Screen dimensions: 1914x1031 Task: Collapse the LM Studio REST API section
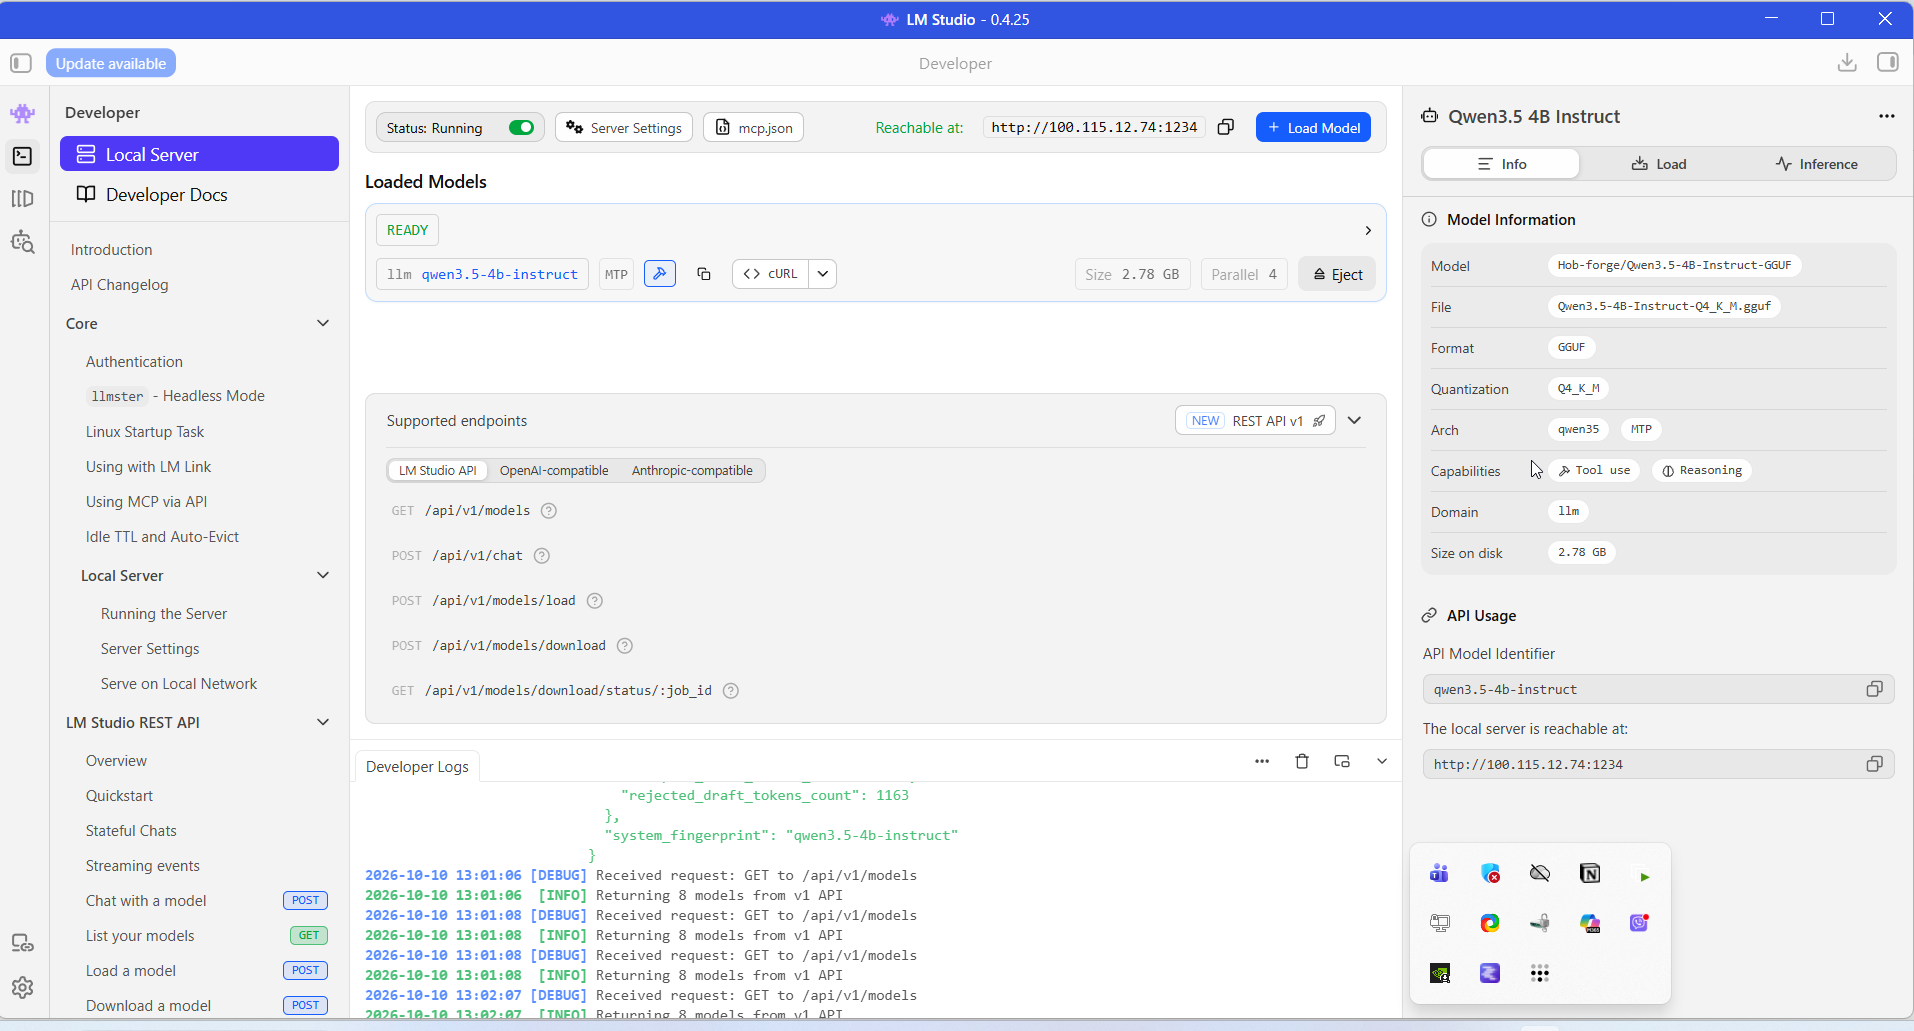point(323,722)
